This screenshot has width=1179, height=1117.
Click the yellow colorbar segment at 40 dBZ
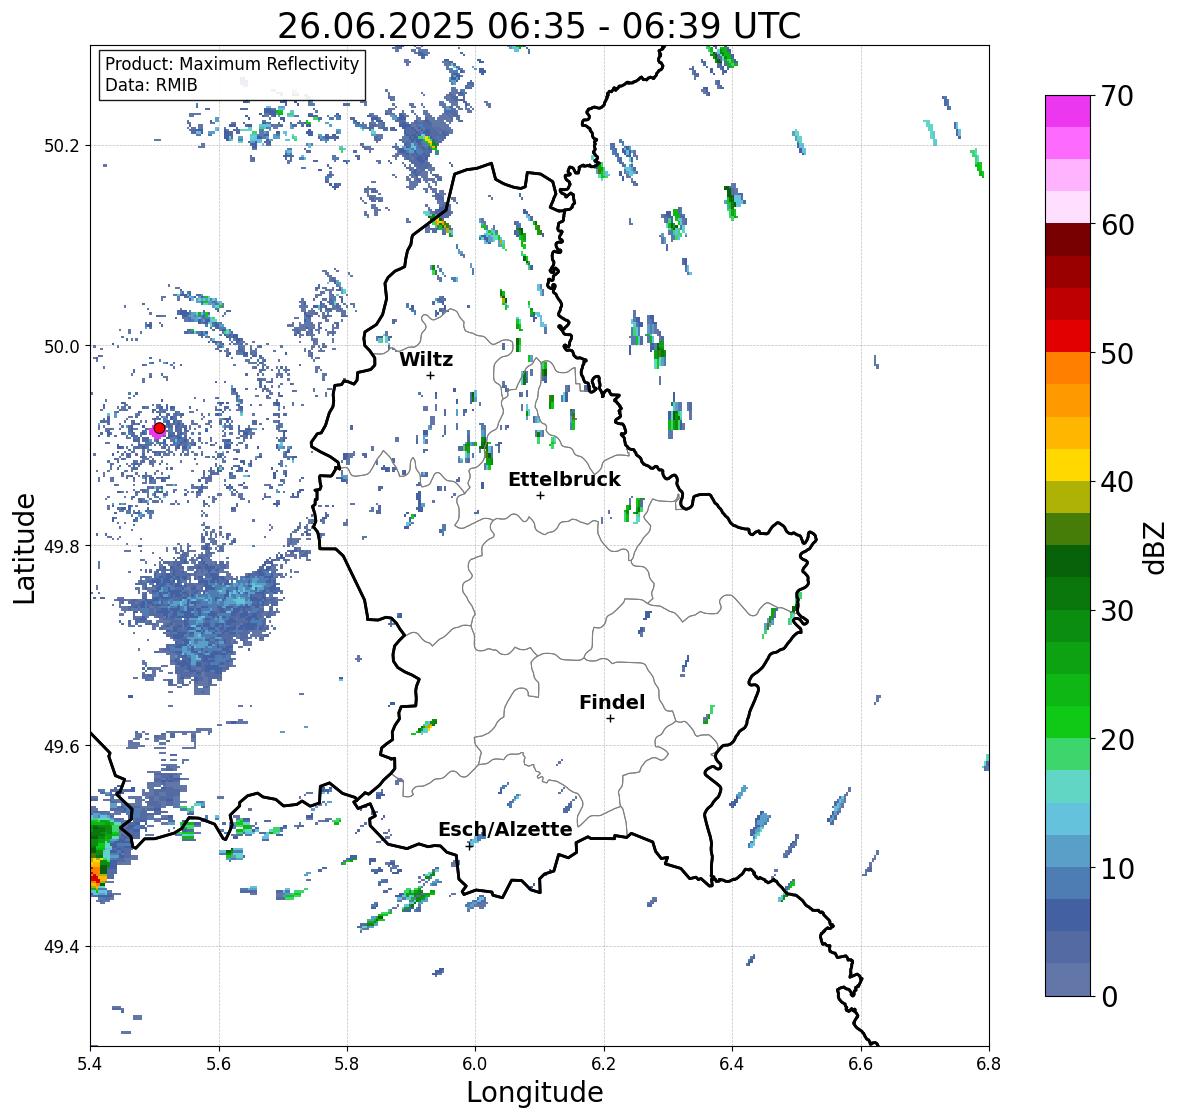coord(1068,465)
